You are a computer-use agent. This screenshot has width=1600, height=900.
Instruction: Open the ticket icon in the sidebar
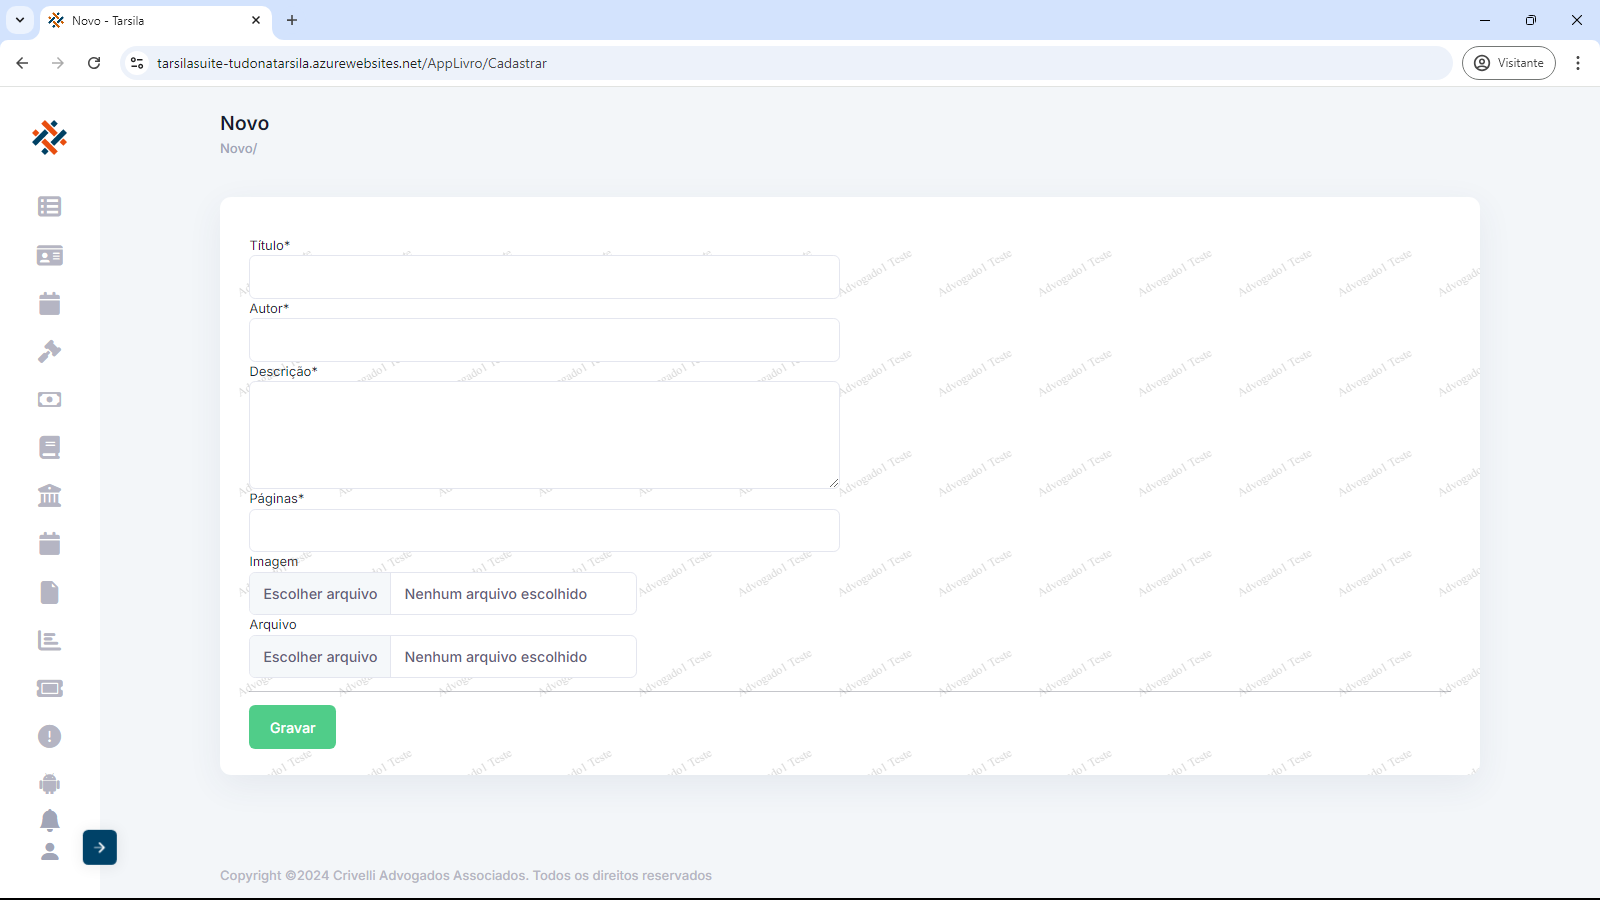coord(49,688)
